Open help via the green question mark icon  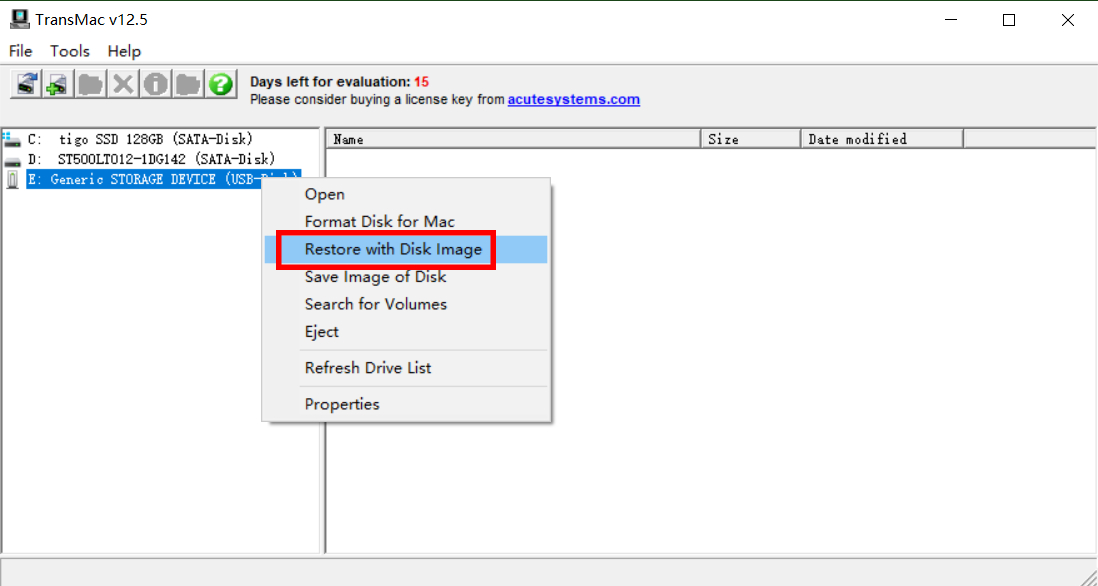pyautogui.click(x=221, y=84)
